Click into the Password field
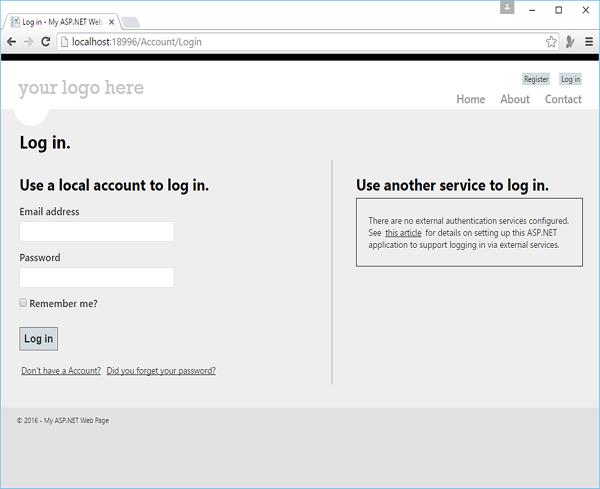 point(97,278)
